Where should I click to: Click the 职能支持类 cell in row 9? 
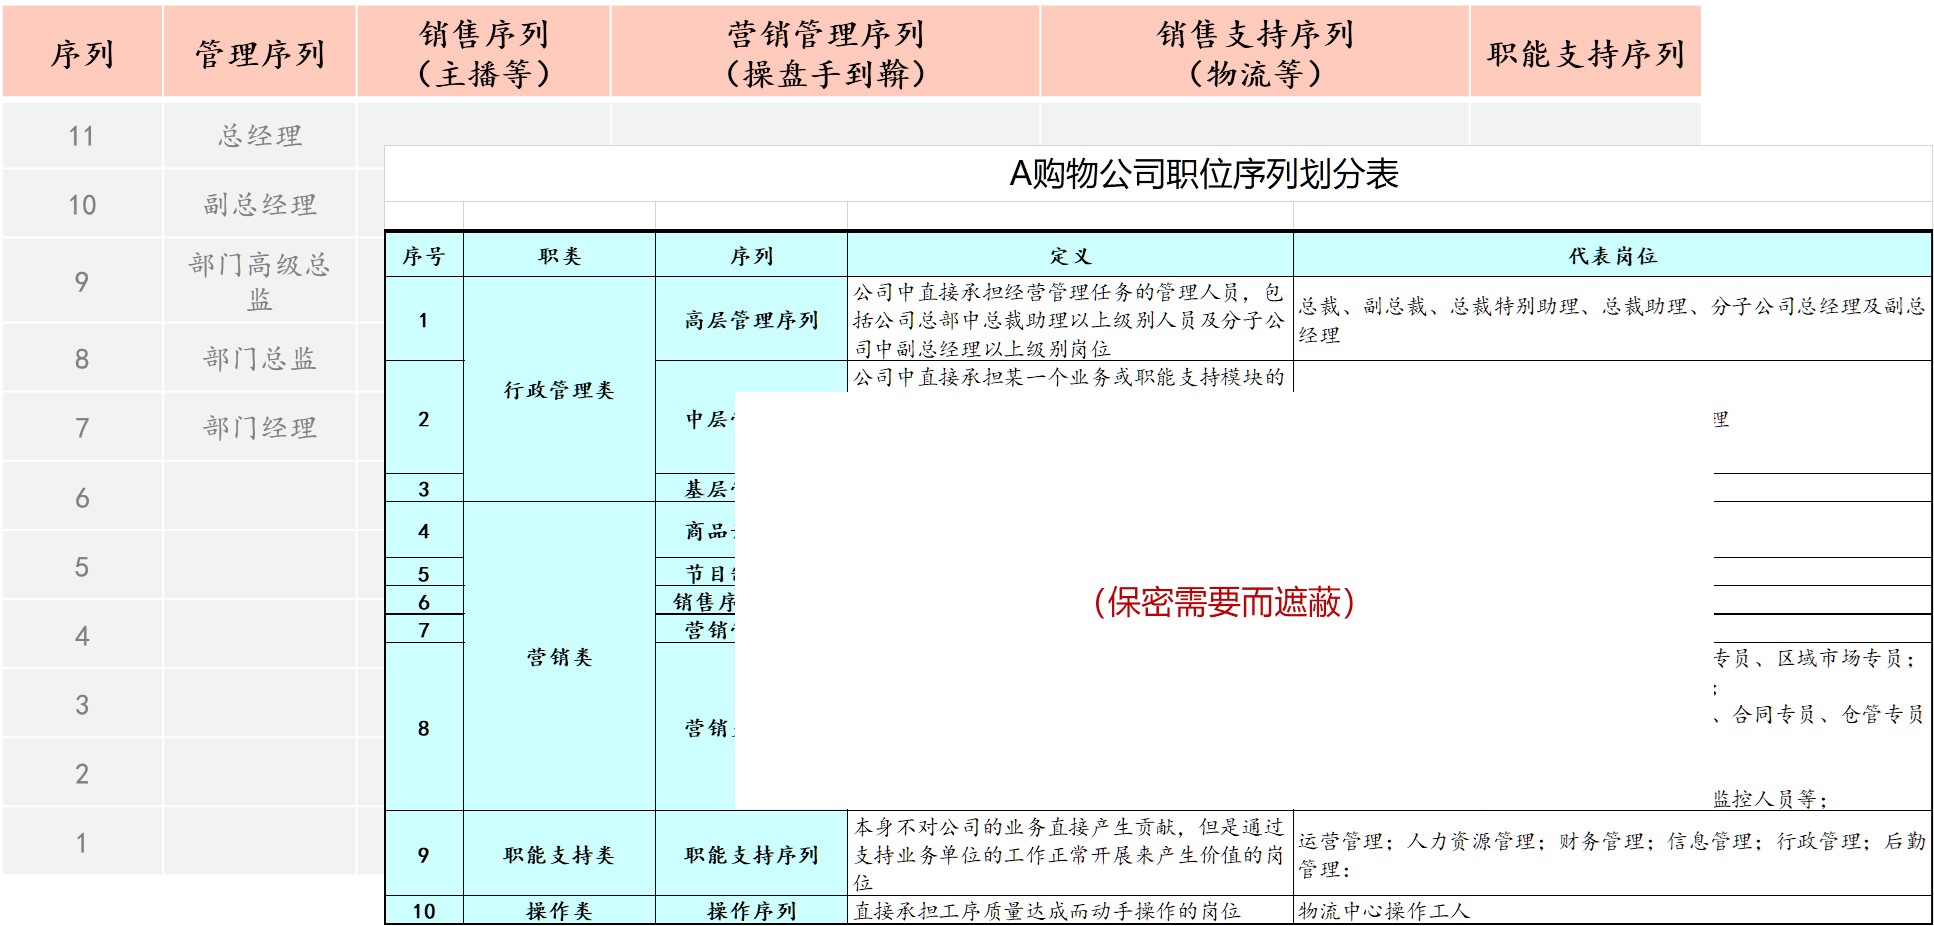click(558, 857)
